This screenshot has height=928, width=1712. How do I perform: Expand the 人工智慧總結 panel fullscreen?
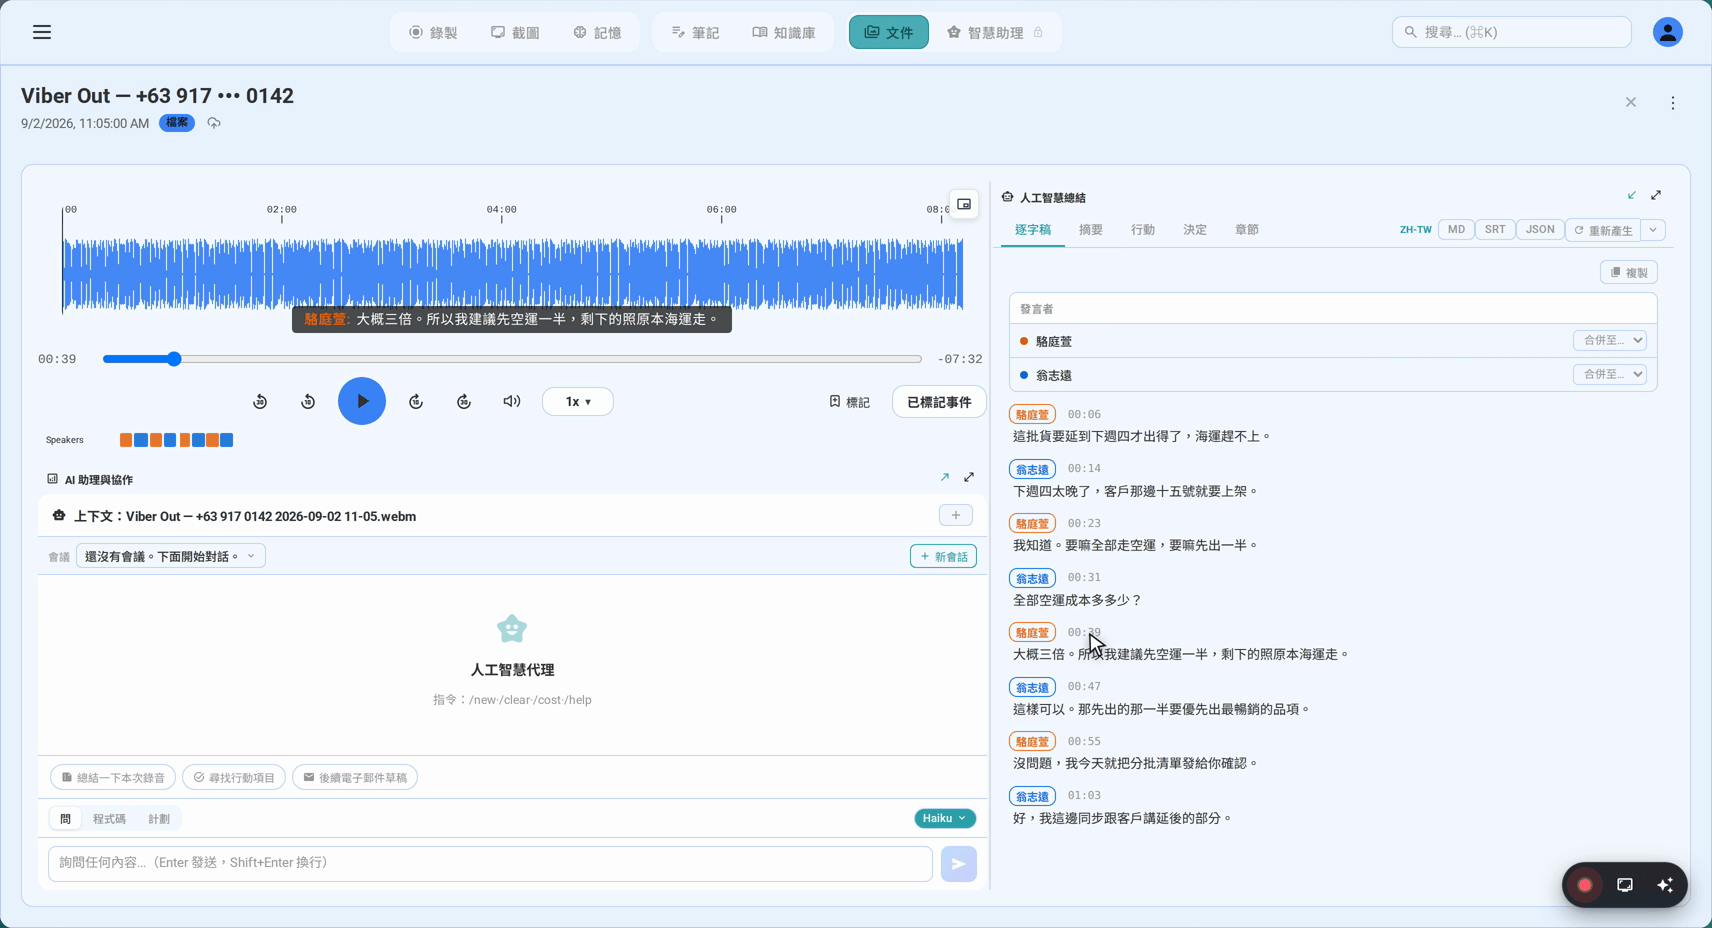1656,195
